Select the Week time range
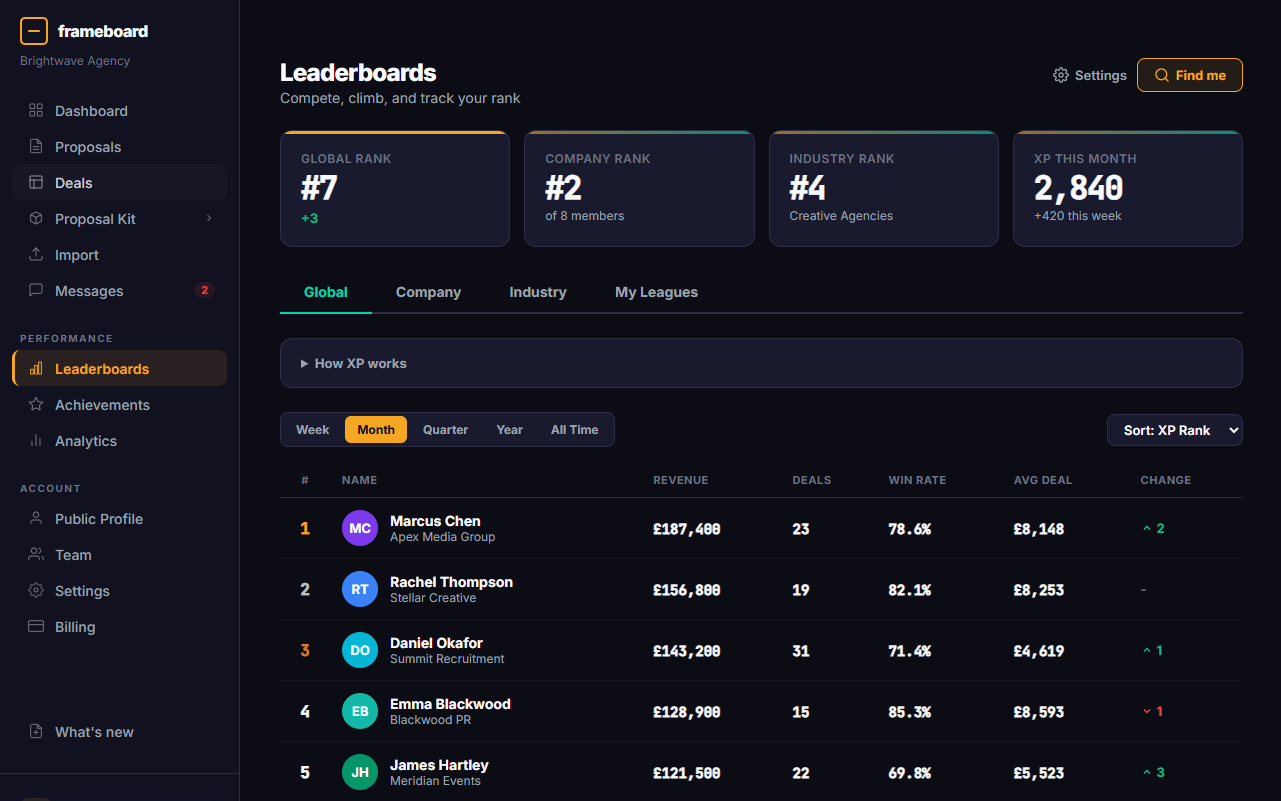 [313, 430]
